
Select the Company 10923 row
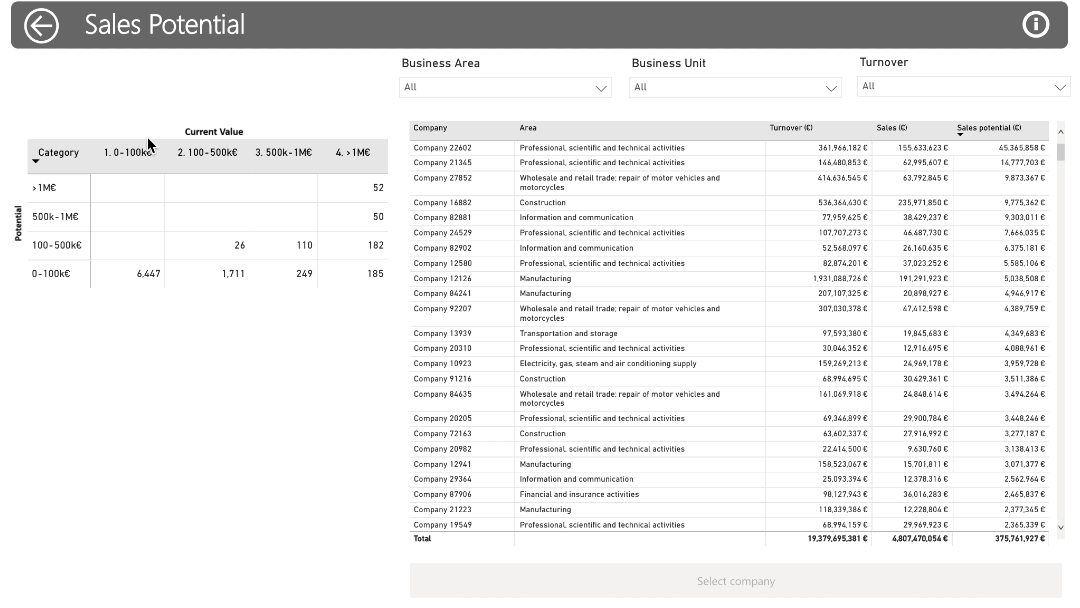click(x=729, y=364)
